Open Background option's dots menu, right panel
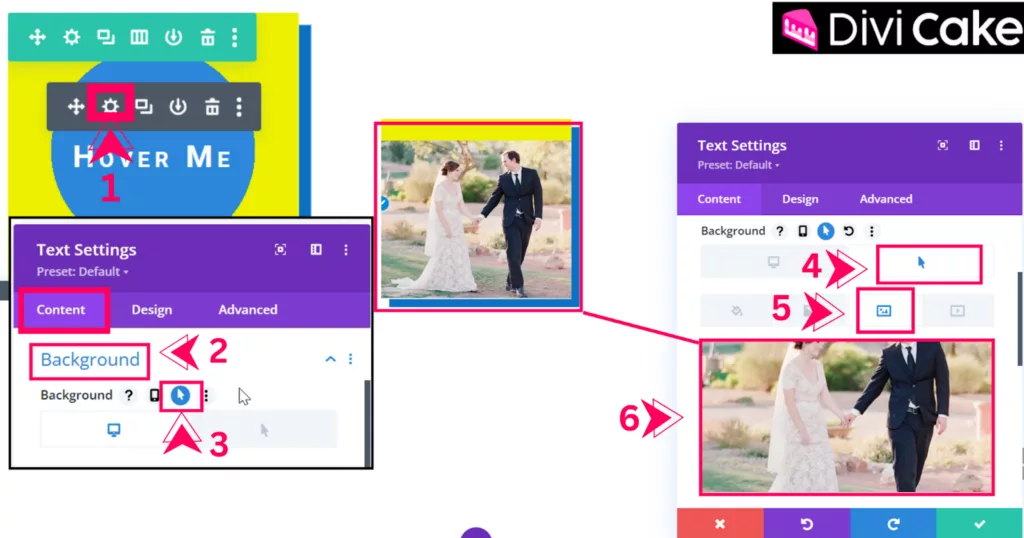The height and width of the screenshot is (538, 1024). point(871,231)
